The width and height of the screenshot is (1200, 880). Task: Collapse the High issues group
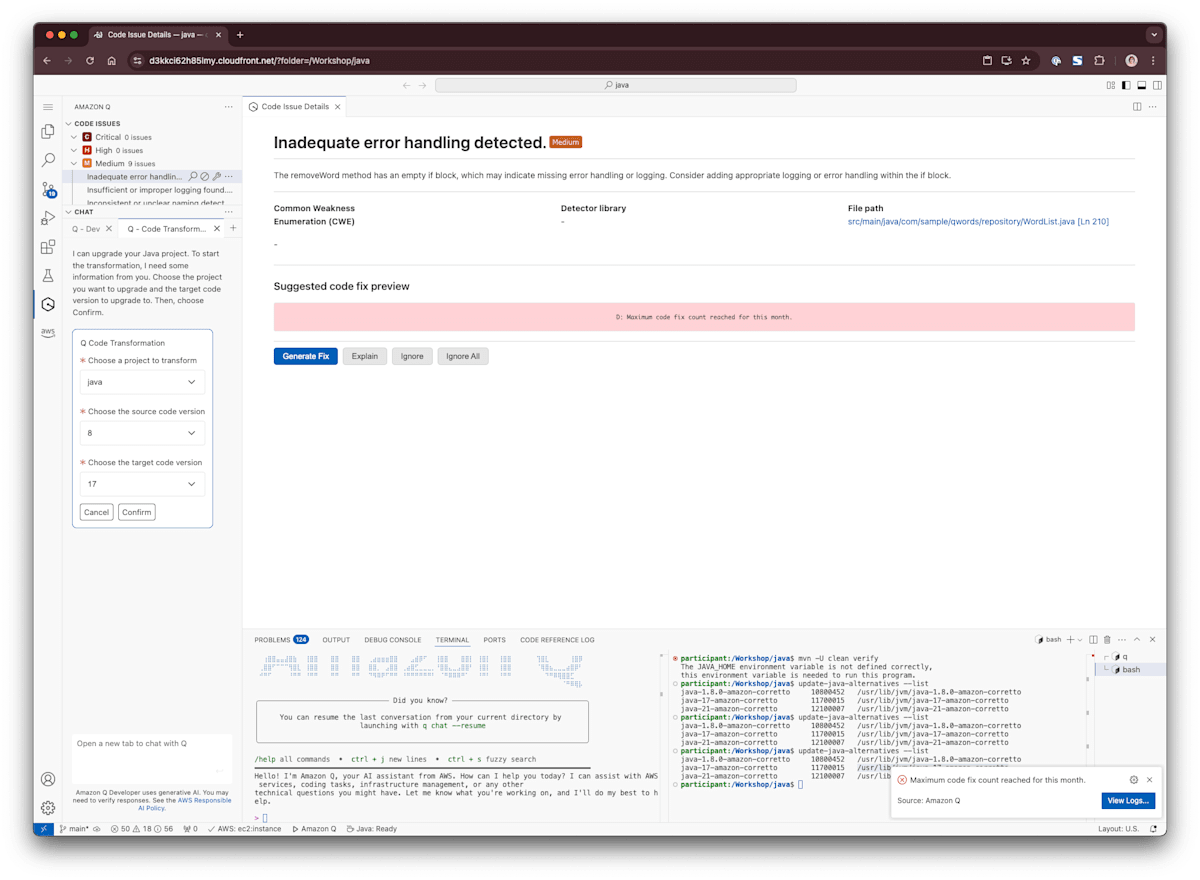(x=74, y=150)
